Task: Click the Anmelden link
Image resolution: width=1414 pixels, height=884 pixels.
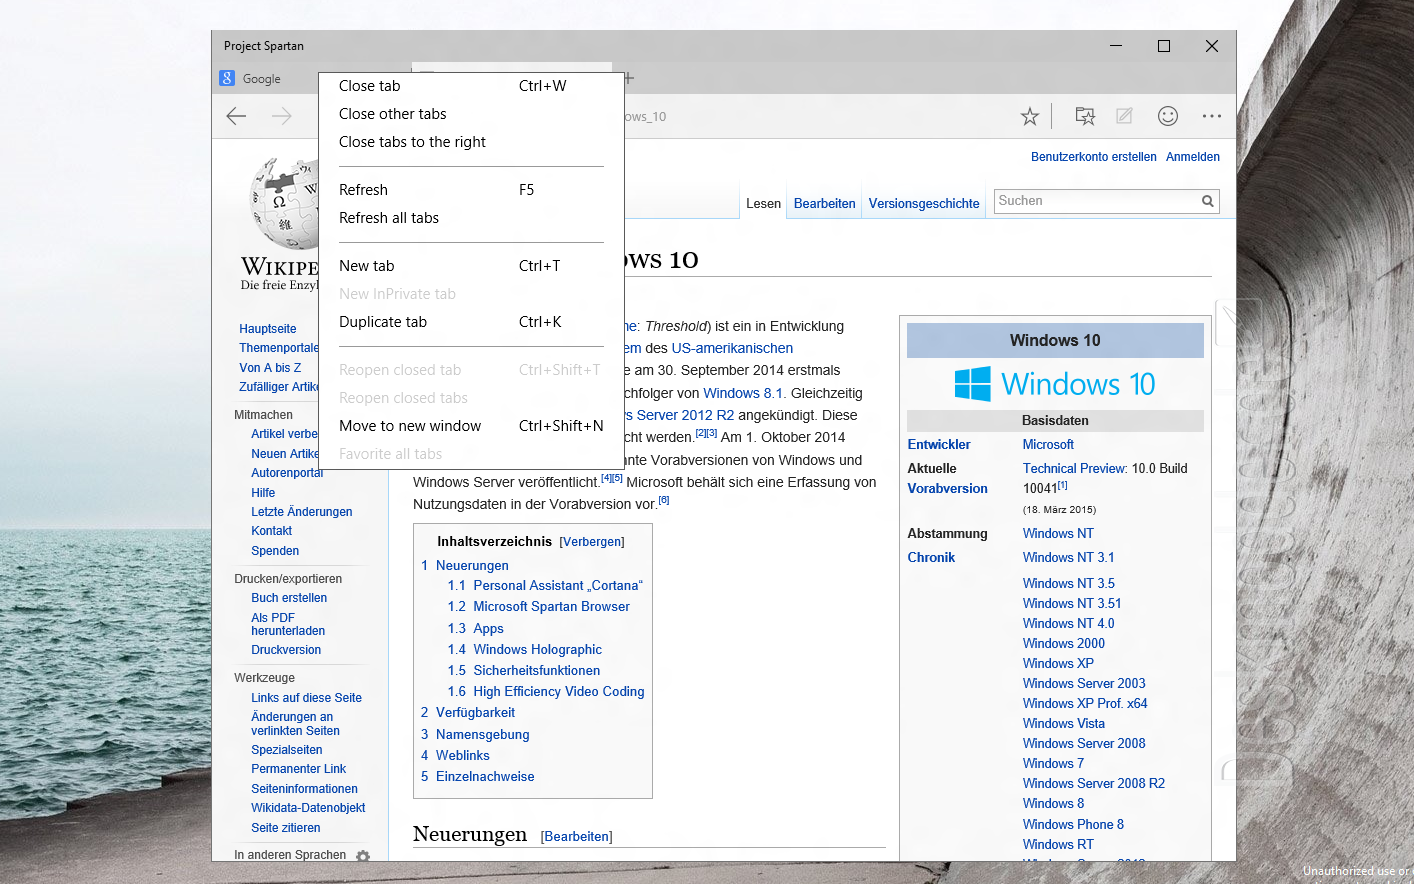Action: tap(1193, 157)
